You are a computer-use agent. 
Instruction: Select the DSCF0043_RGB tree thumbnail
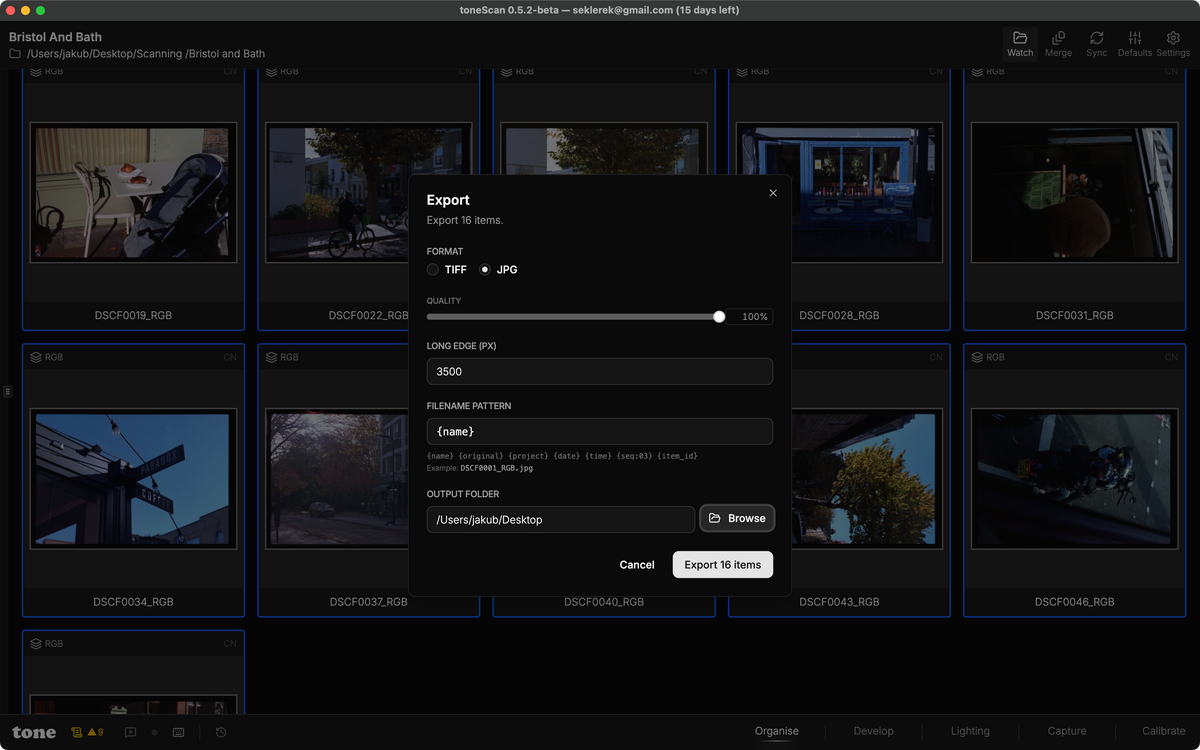(x=866, y=479)
